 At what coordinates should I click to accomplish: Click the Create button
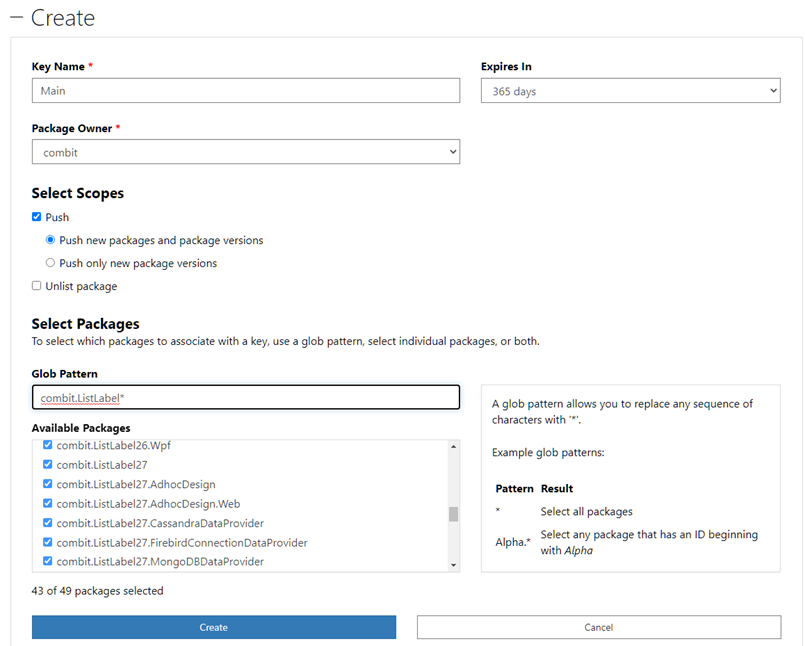(x=213, y=627)
